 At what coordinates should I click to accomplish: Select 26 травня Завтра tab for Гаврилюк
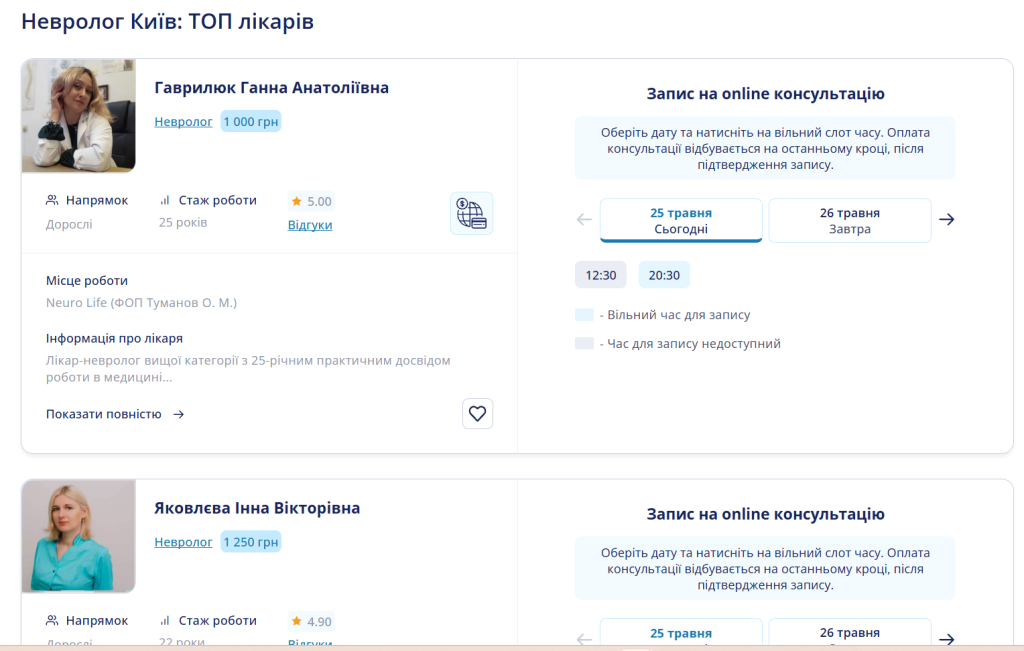click(x=850, y=221)
